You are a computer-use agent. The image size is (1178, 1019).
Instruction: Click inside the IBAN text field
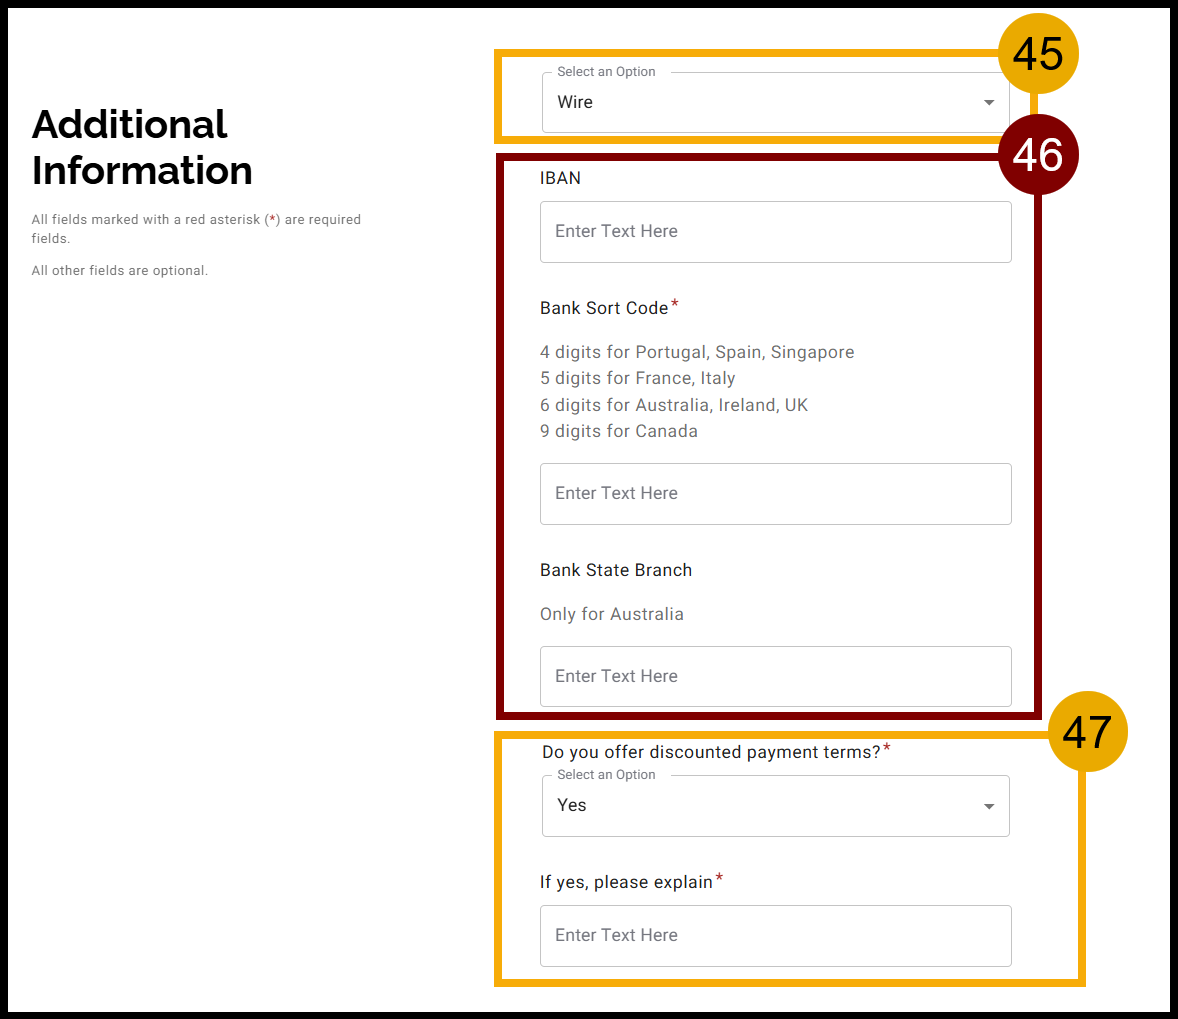coord(775,231)
